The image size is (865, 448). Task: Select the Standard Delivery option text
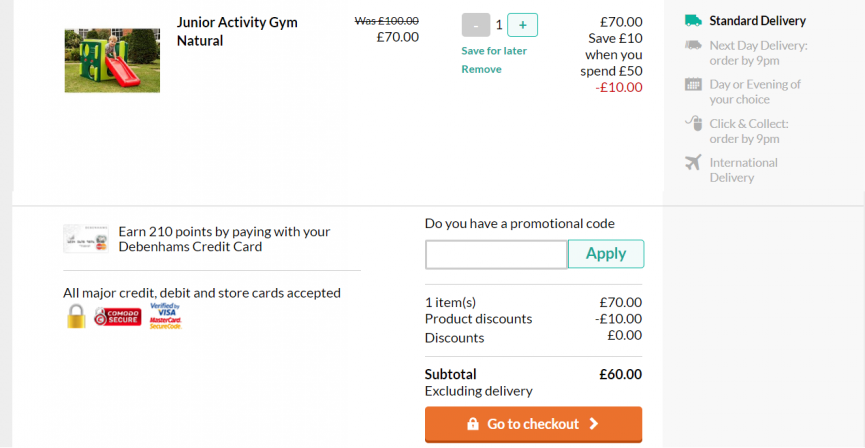(x=757, y=21)
